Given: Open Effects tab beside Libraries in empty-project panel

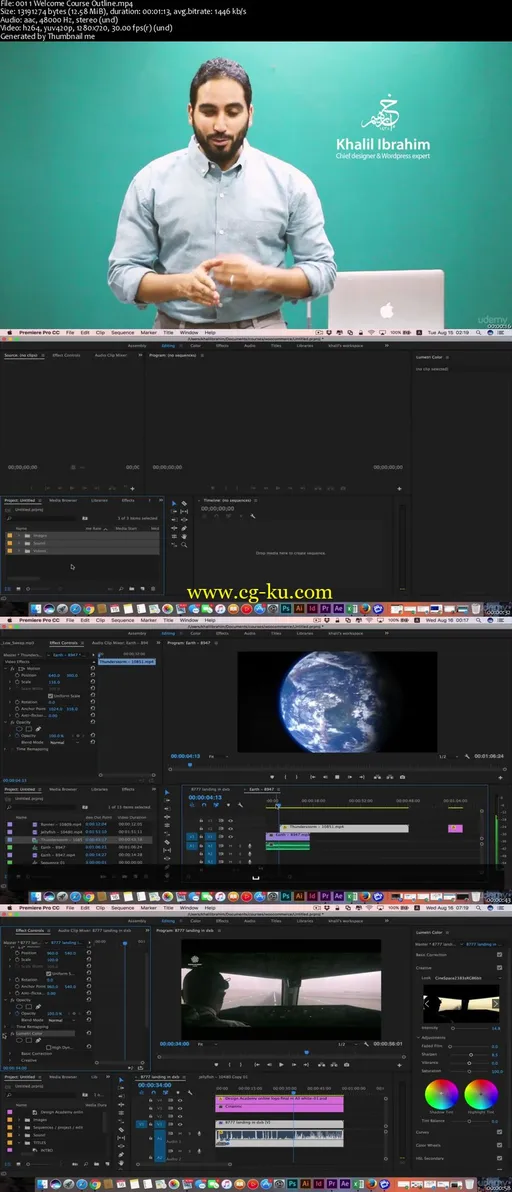Looking at the screenshot, I should pyautogui.click(x=128, y=500).
